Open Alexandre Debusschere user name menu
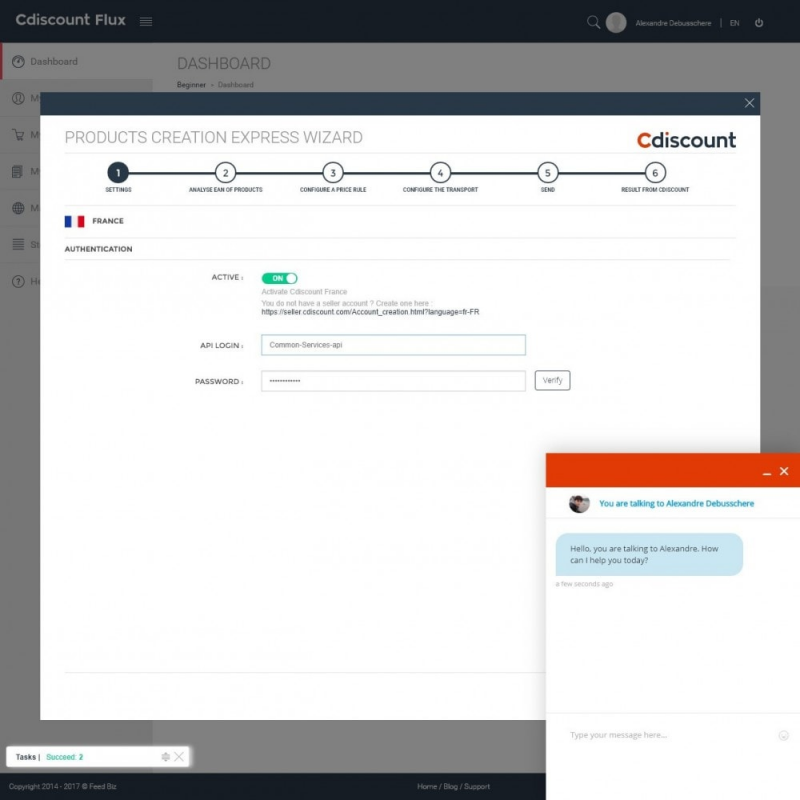The height and width of the screenshot is (800, 800). (673, 23)
